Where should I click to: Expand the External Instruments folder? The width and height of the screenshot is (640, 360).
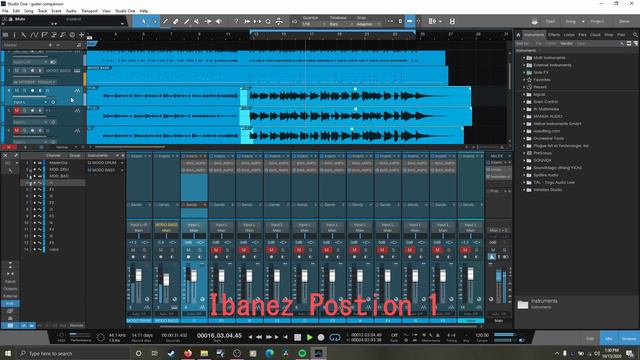pyautogui.click(x=524, y=65)
